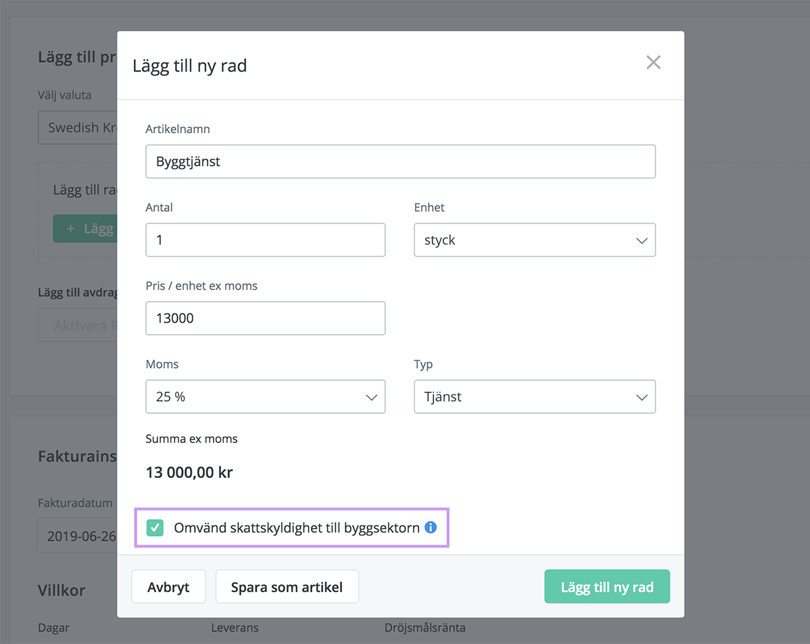Confirm with the green Lägg till ny rad button
This screenshot has height=644, width=810.
tap(606, 587)
